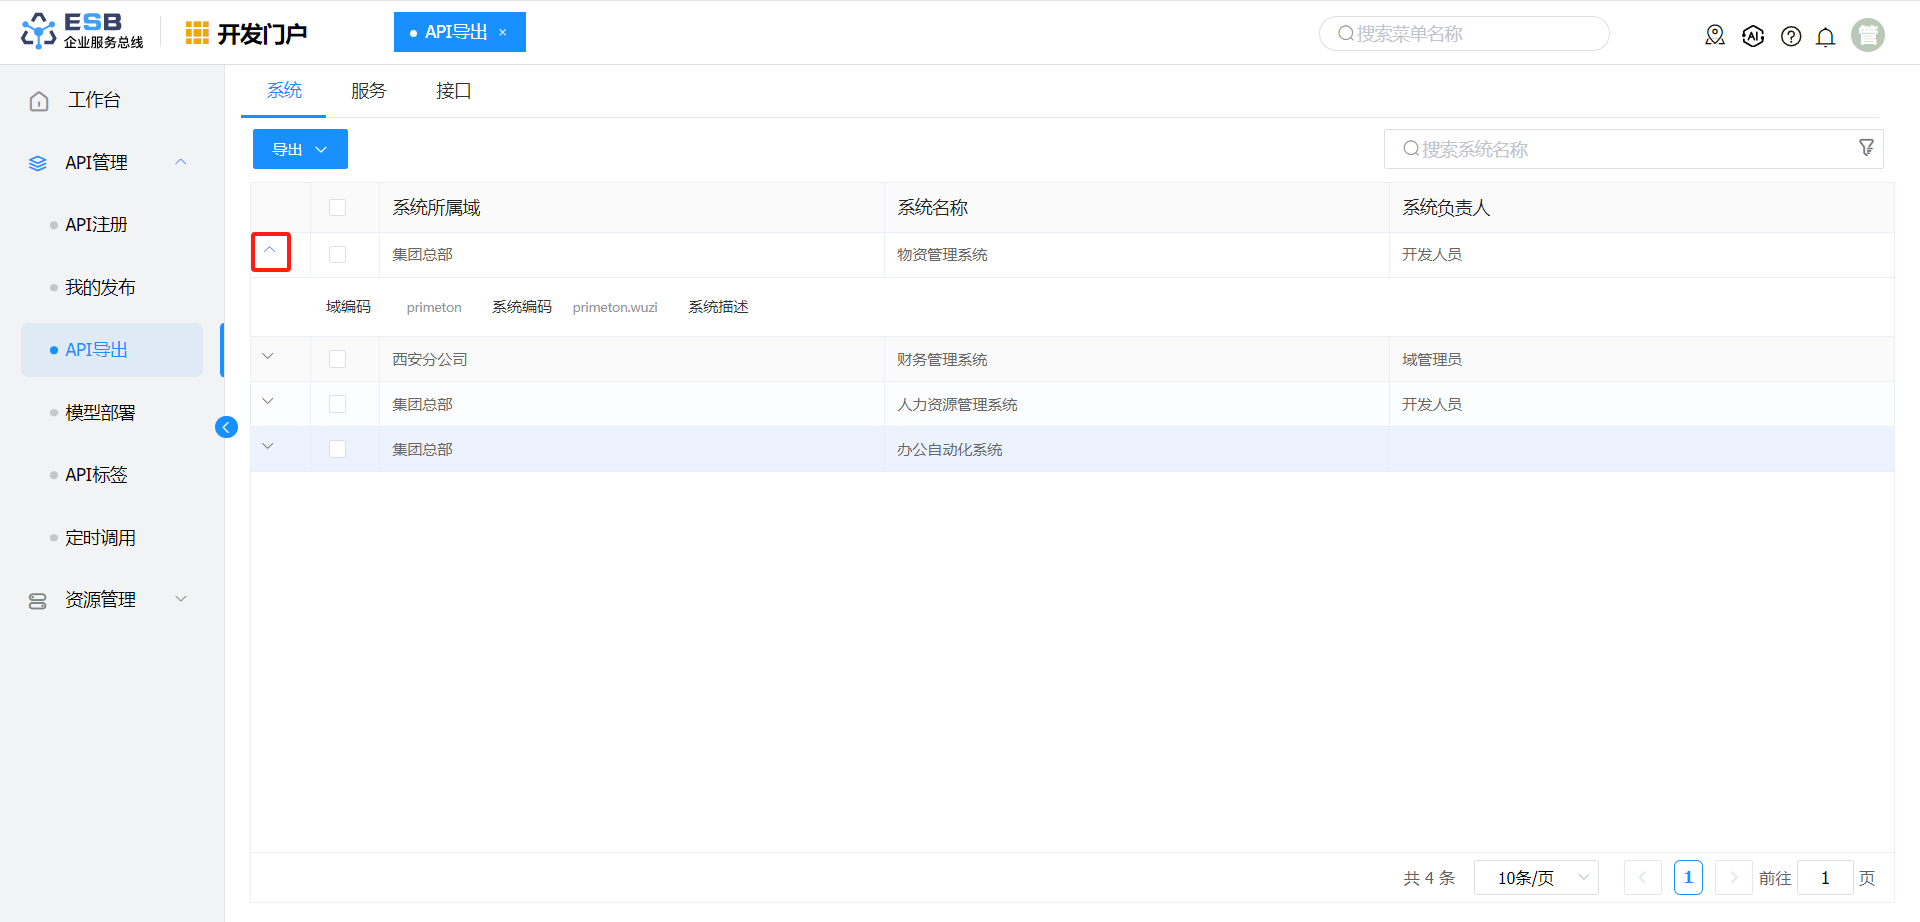Click the filter funnel icon in search box

click(1866, 148)
